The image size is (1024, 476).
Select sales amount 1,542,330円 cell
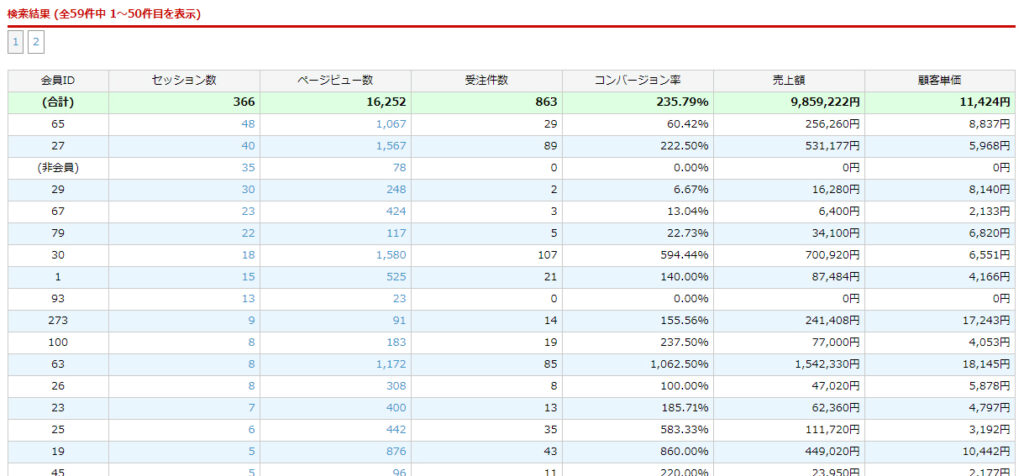[789, 364]
